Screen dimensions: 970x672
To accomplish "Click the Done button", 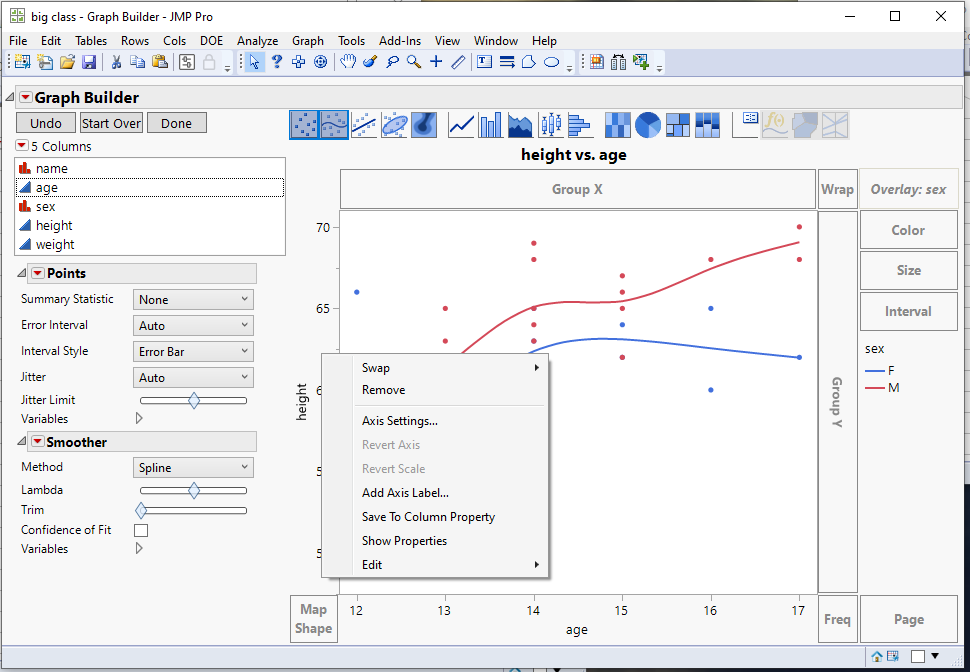I will 176,122.
